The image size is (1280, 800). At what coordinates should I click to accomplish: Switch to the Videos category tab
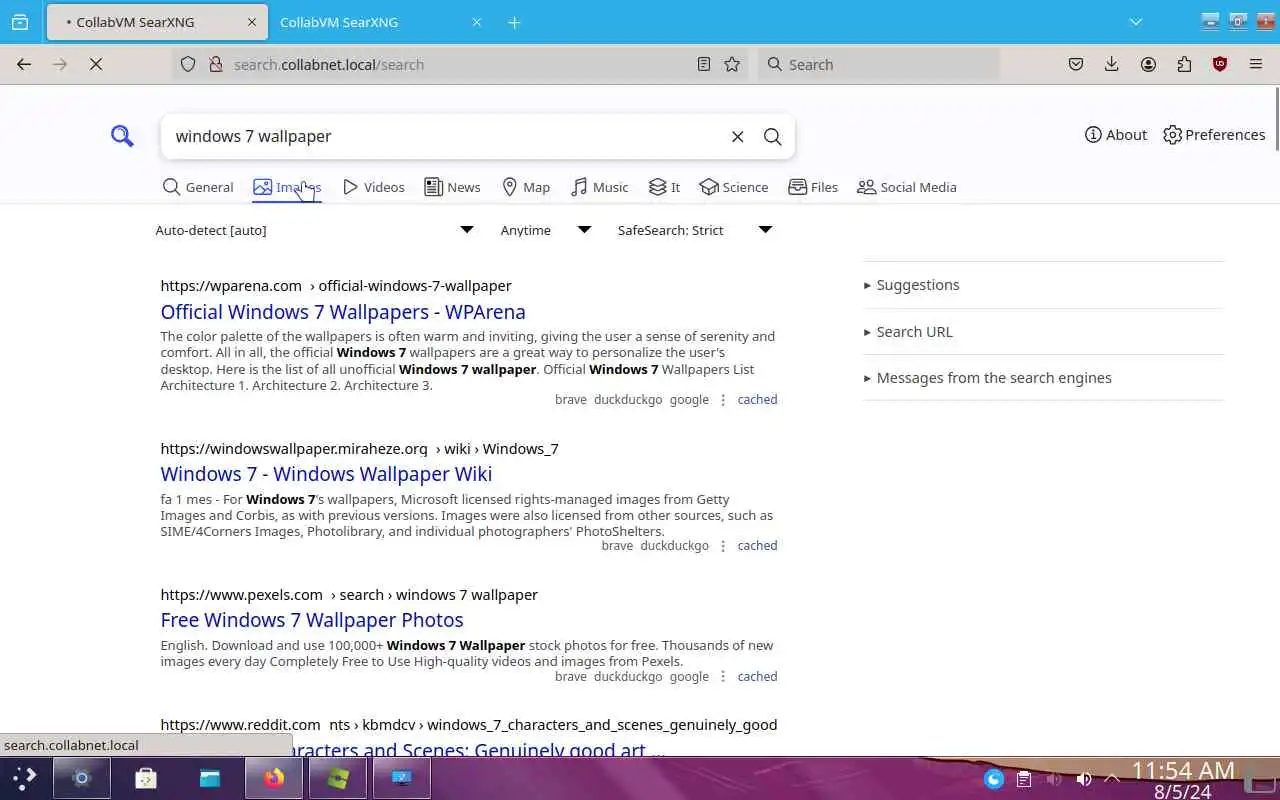coord(374,187)
